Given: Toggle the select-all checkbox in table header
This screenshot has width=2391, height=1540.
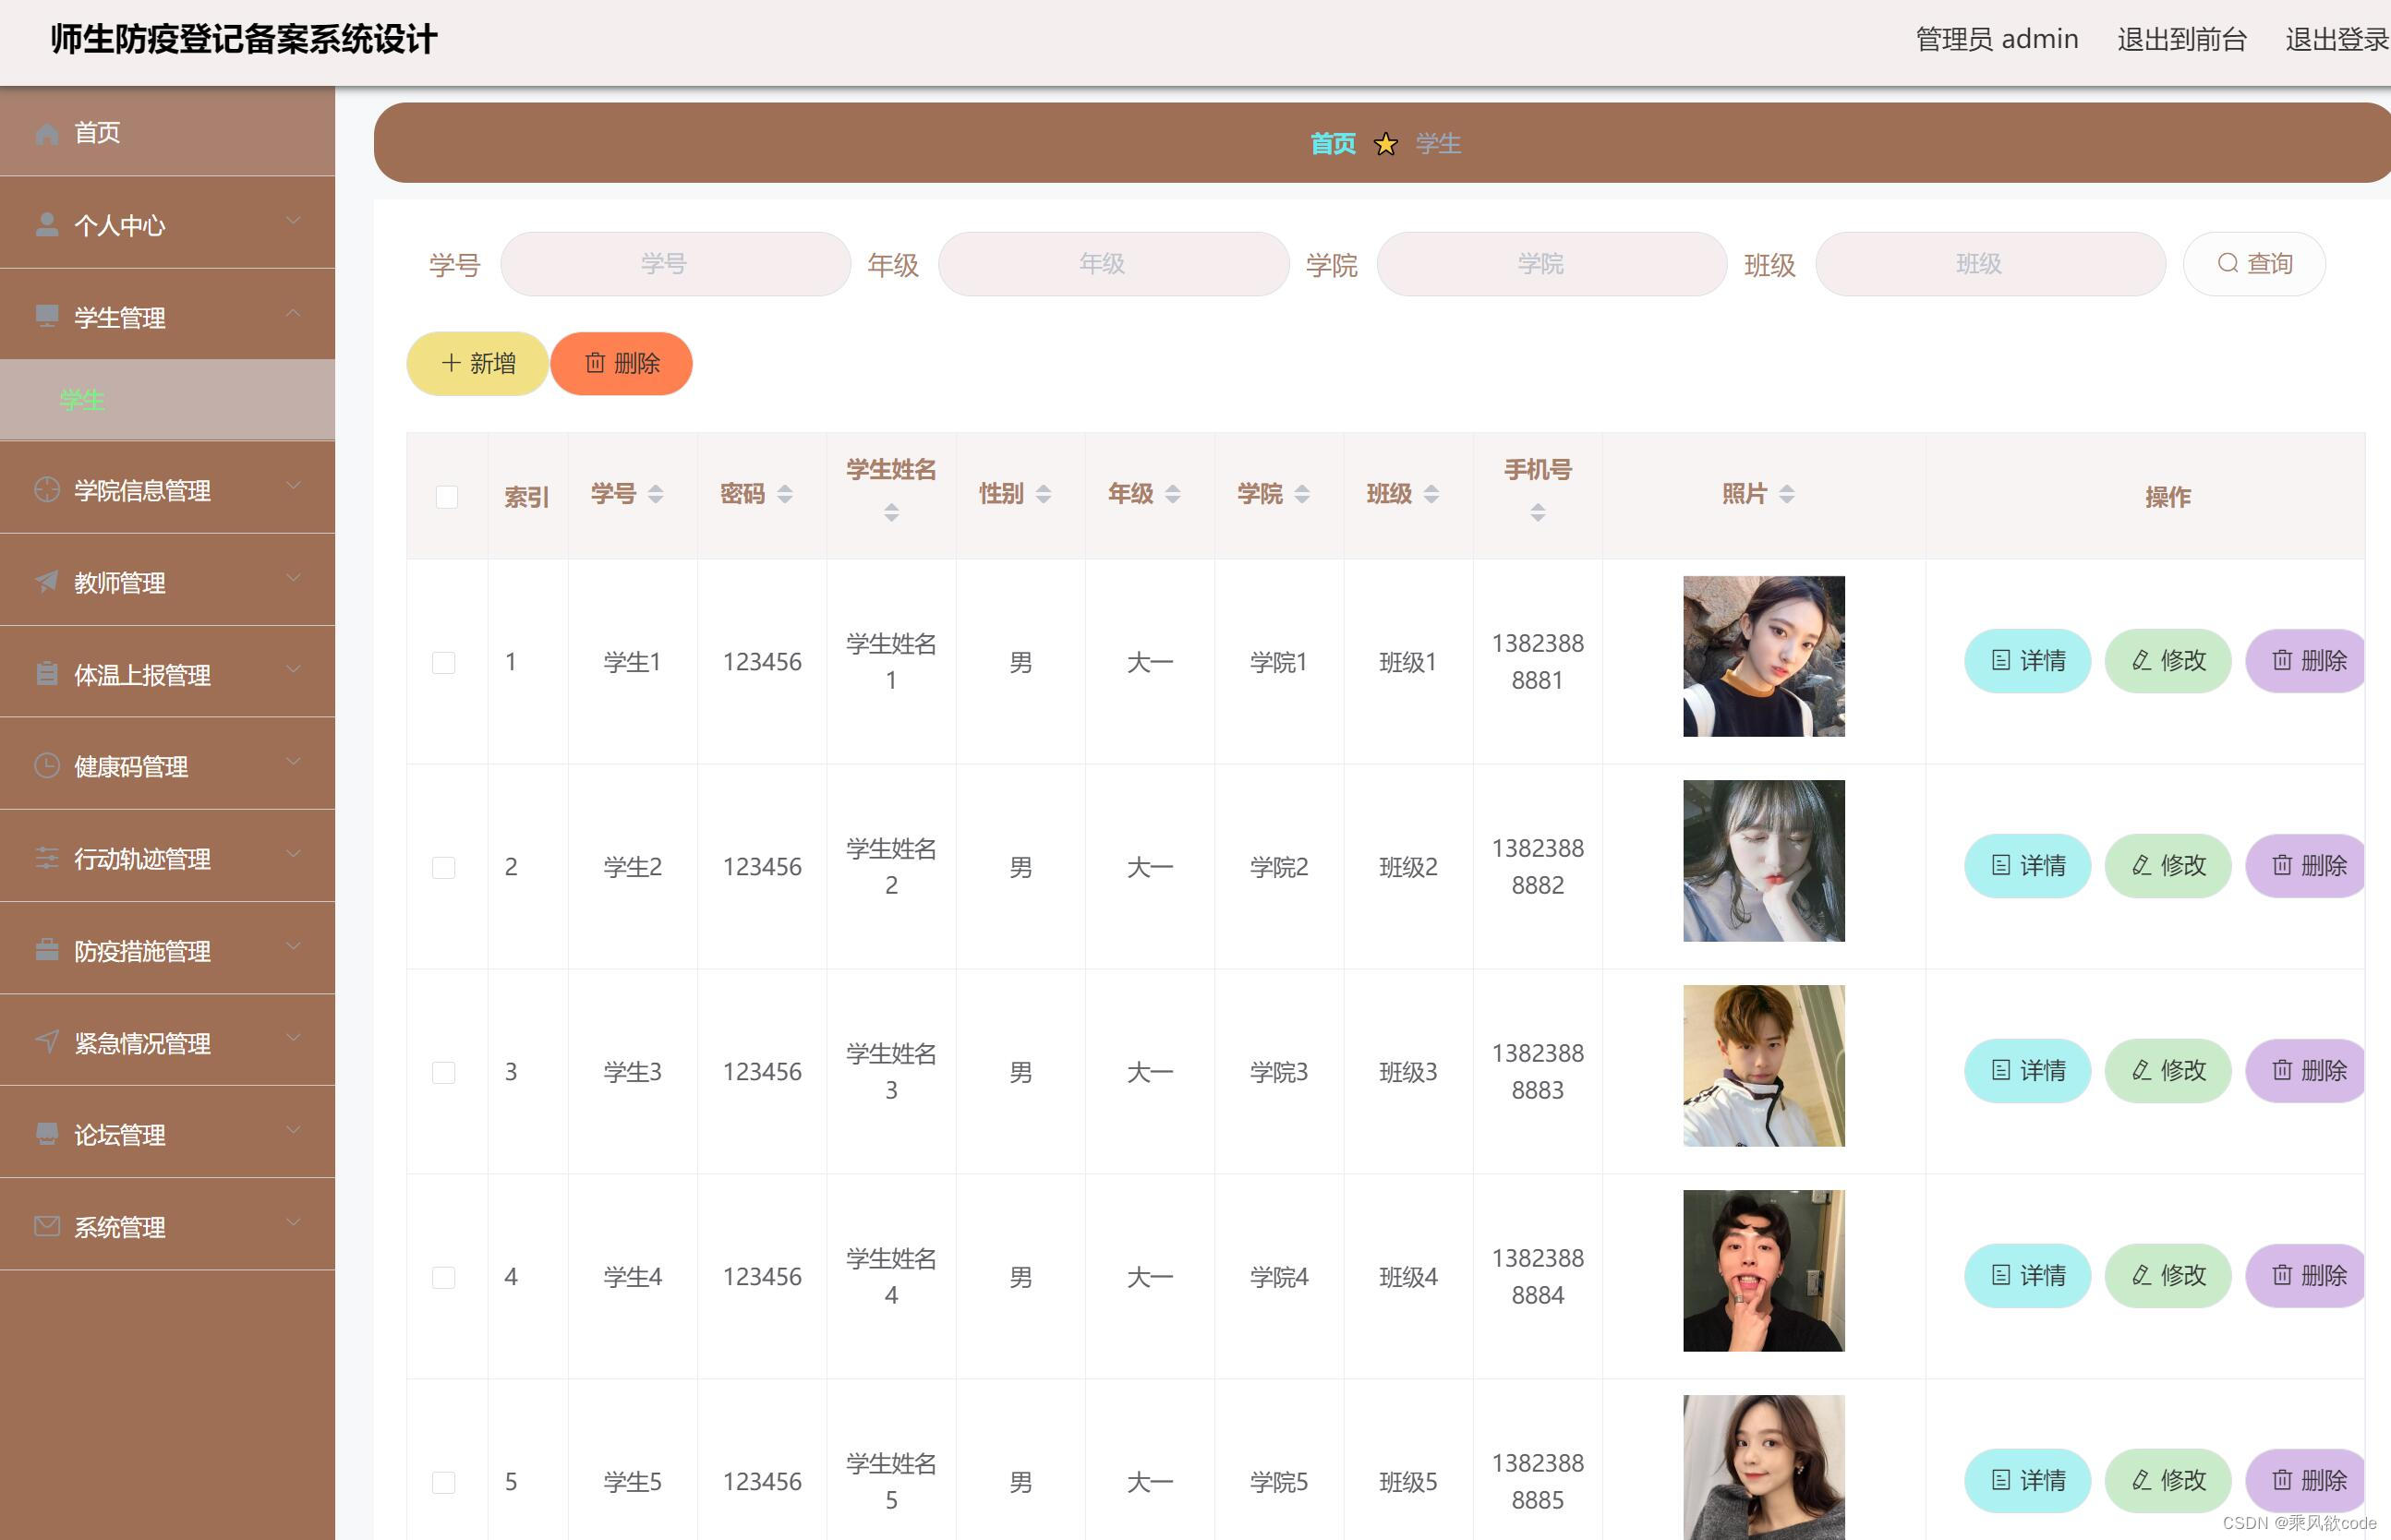Looking at the screenshot, I should (447, 497).
